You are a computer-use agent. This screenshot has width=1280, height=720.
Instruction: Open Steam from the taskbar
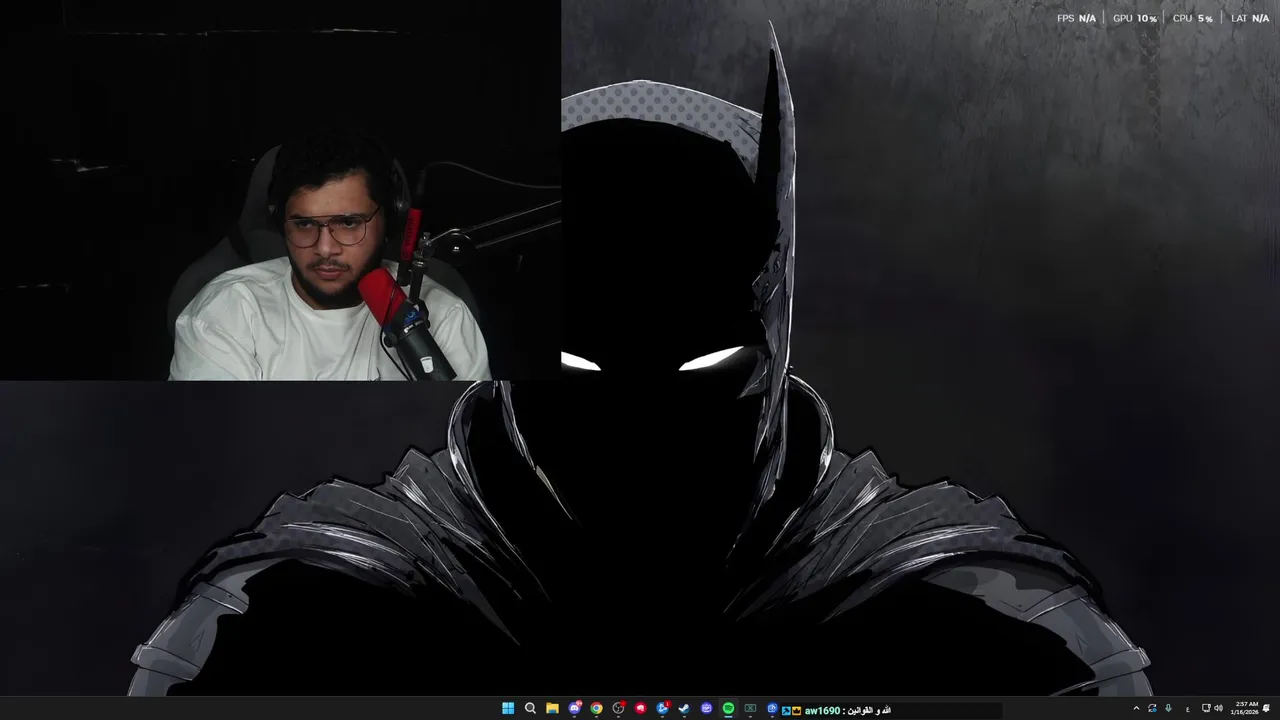click(x=684, y=708)
